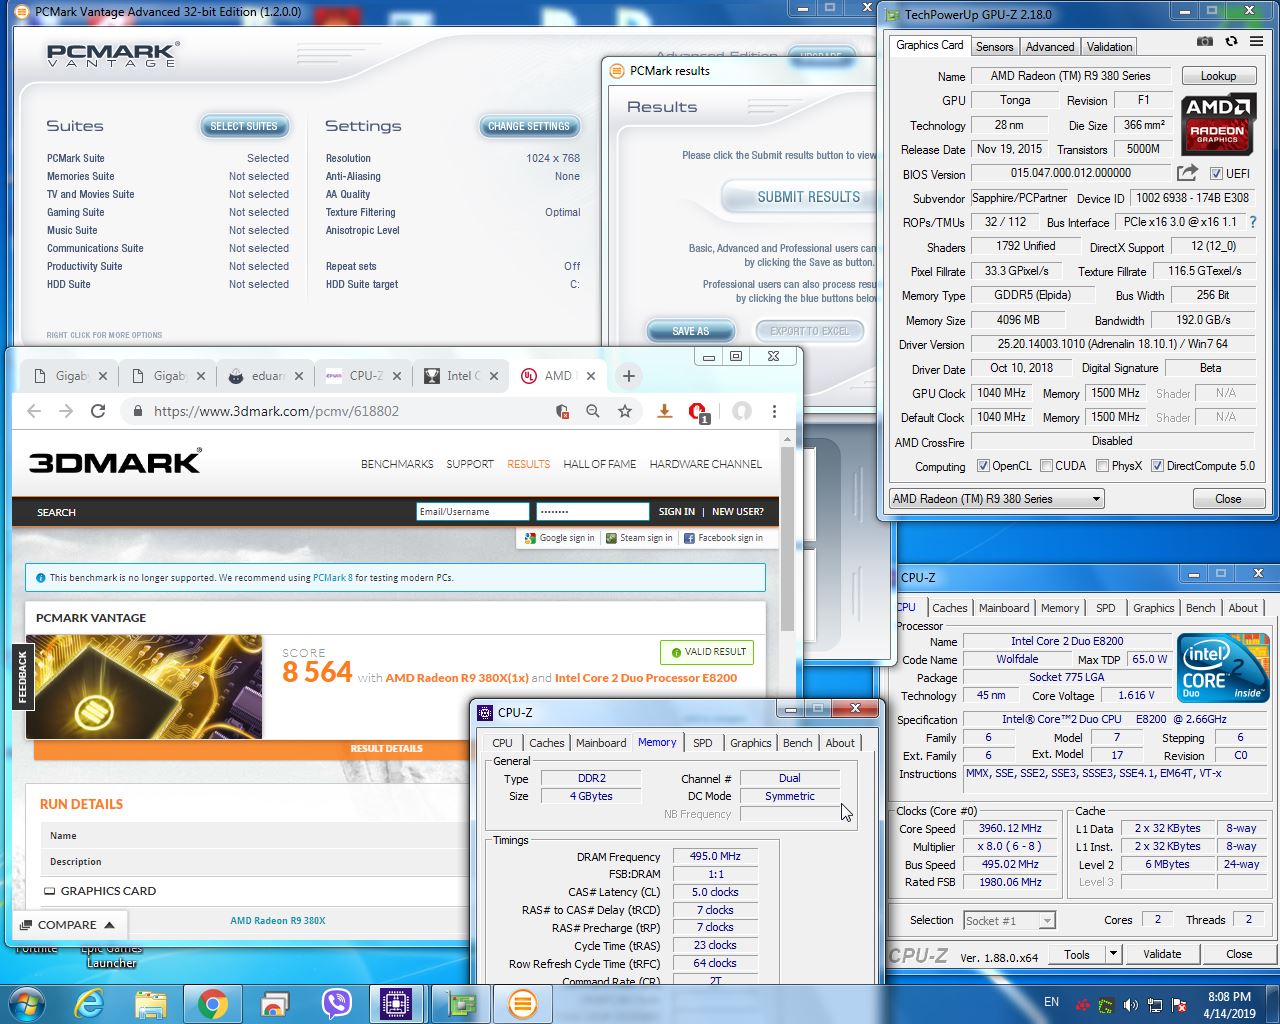
Task: Close the AMD Chrome tab
Action: [x=591, y=376]
